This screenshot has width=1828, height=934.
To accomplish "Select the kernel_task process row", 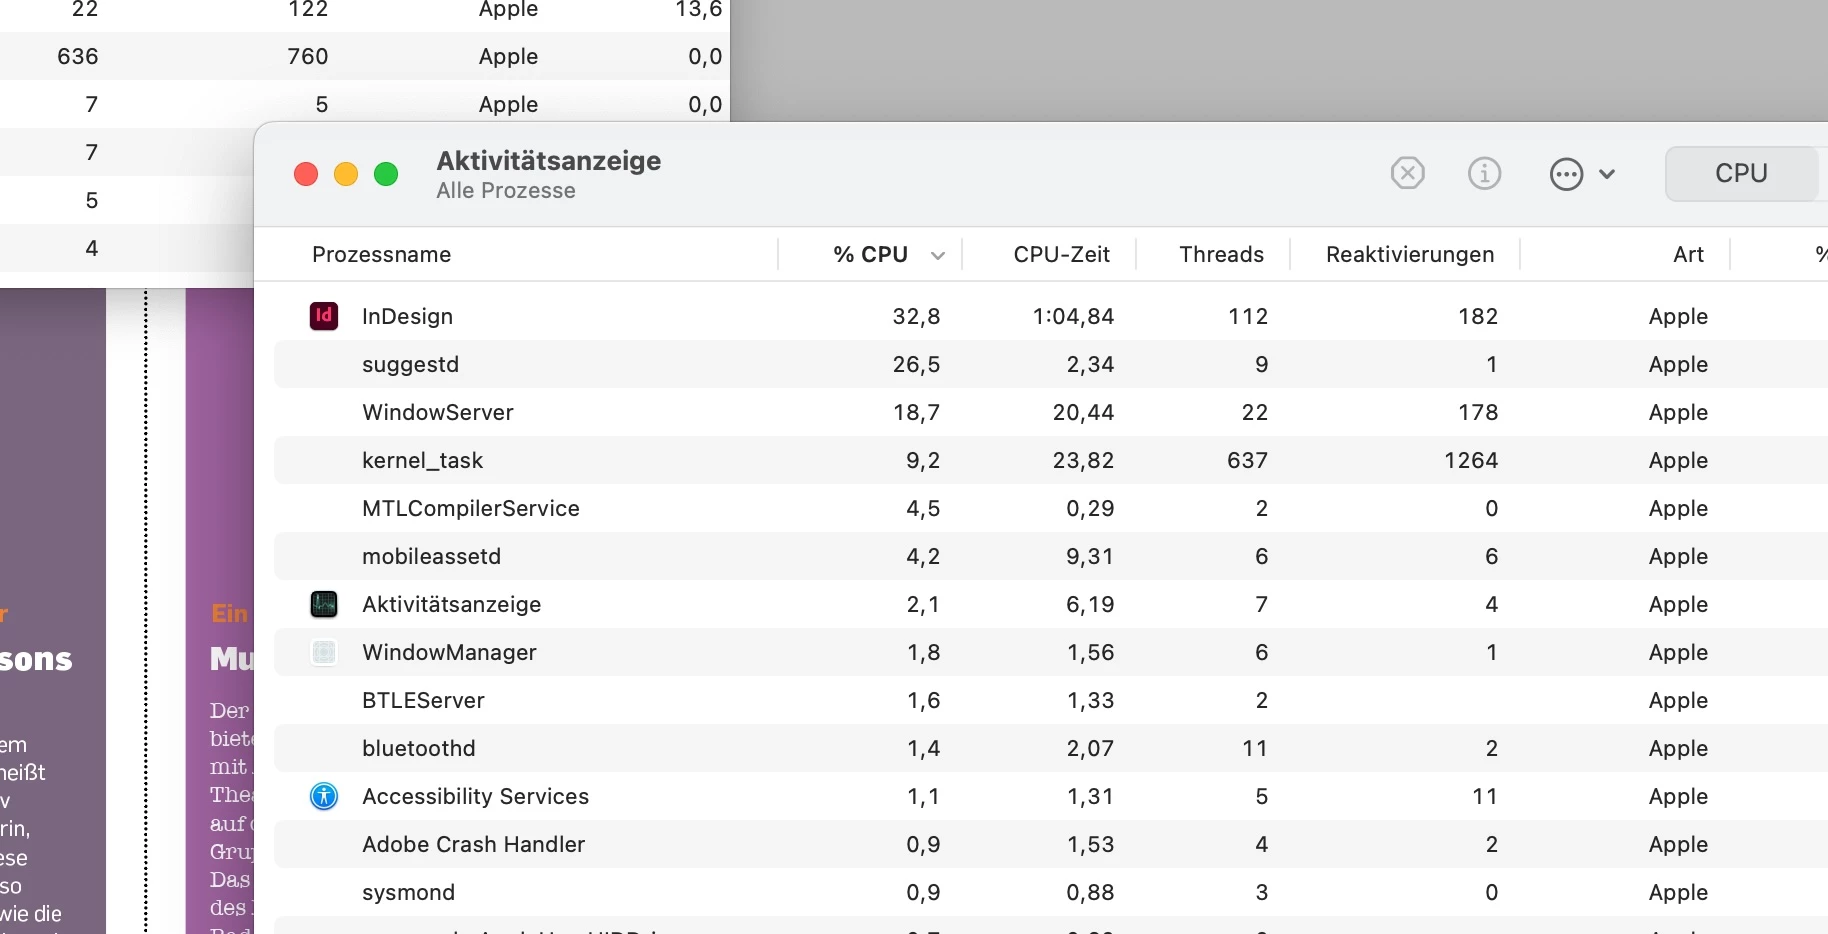I will [x=1051, y=460].
